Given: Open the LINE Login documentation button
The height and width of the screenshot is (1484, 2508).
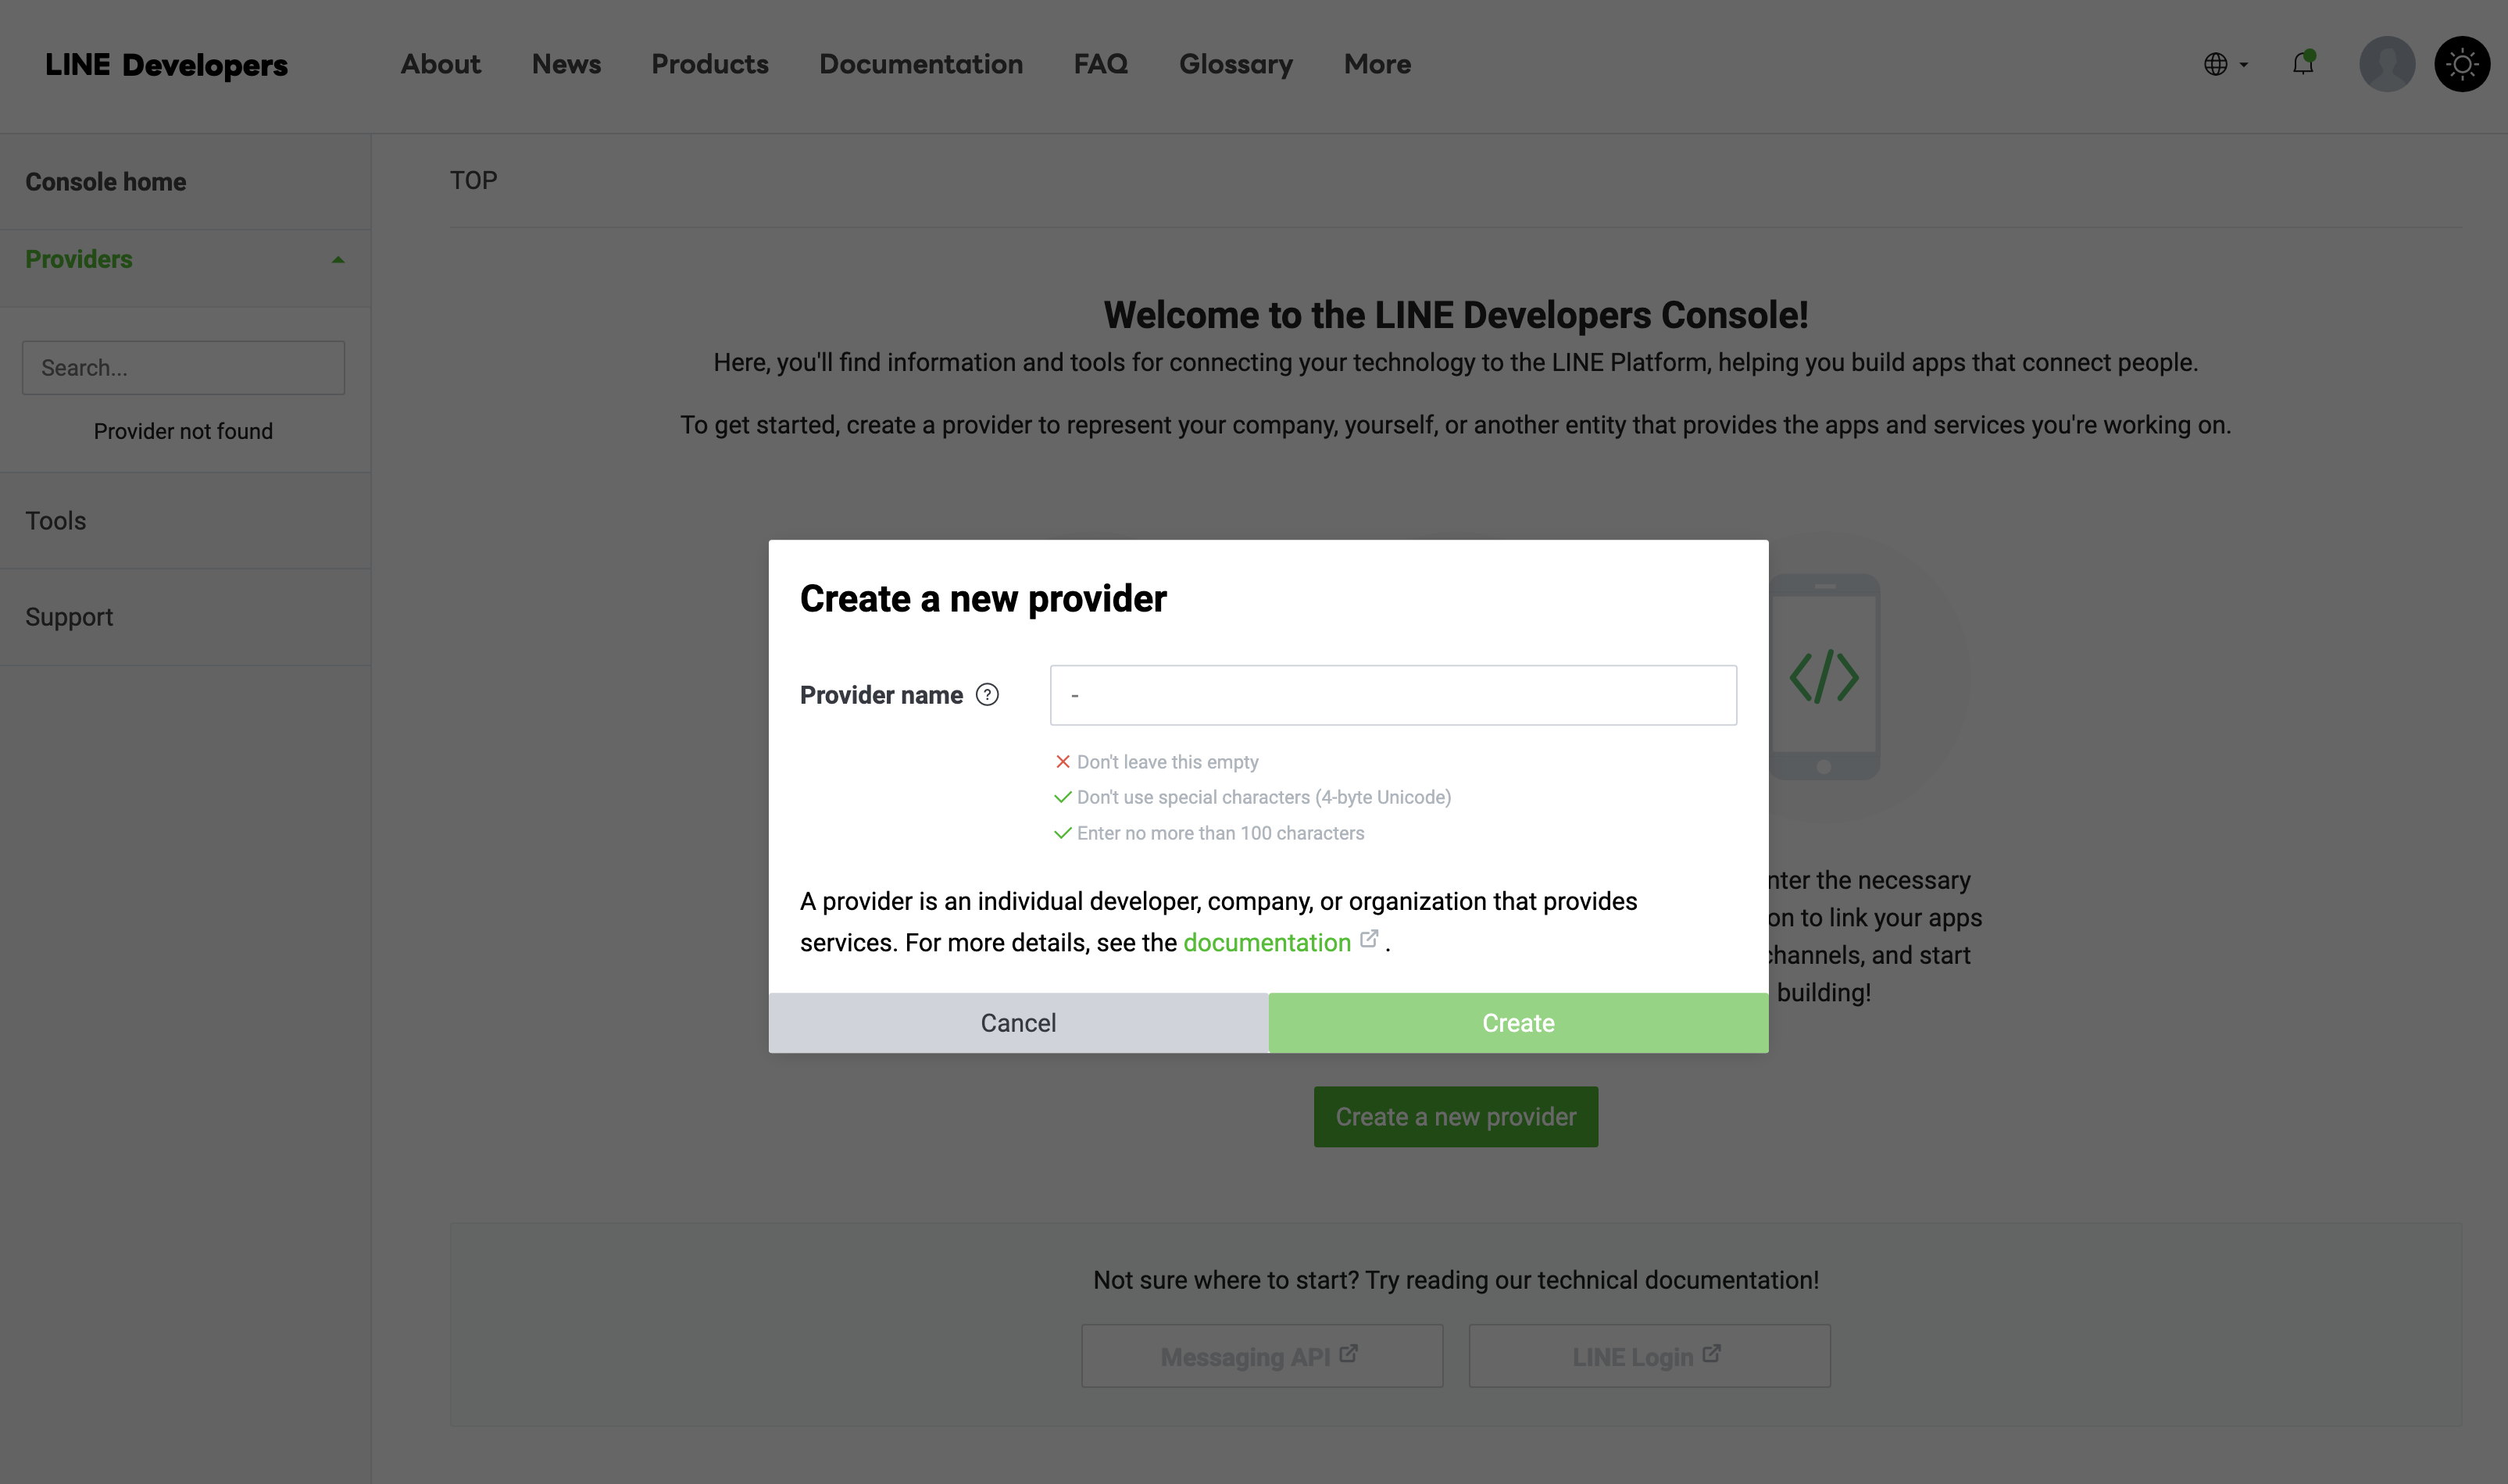Looking at the screenshot, I should 1649,1356.
